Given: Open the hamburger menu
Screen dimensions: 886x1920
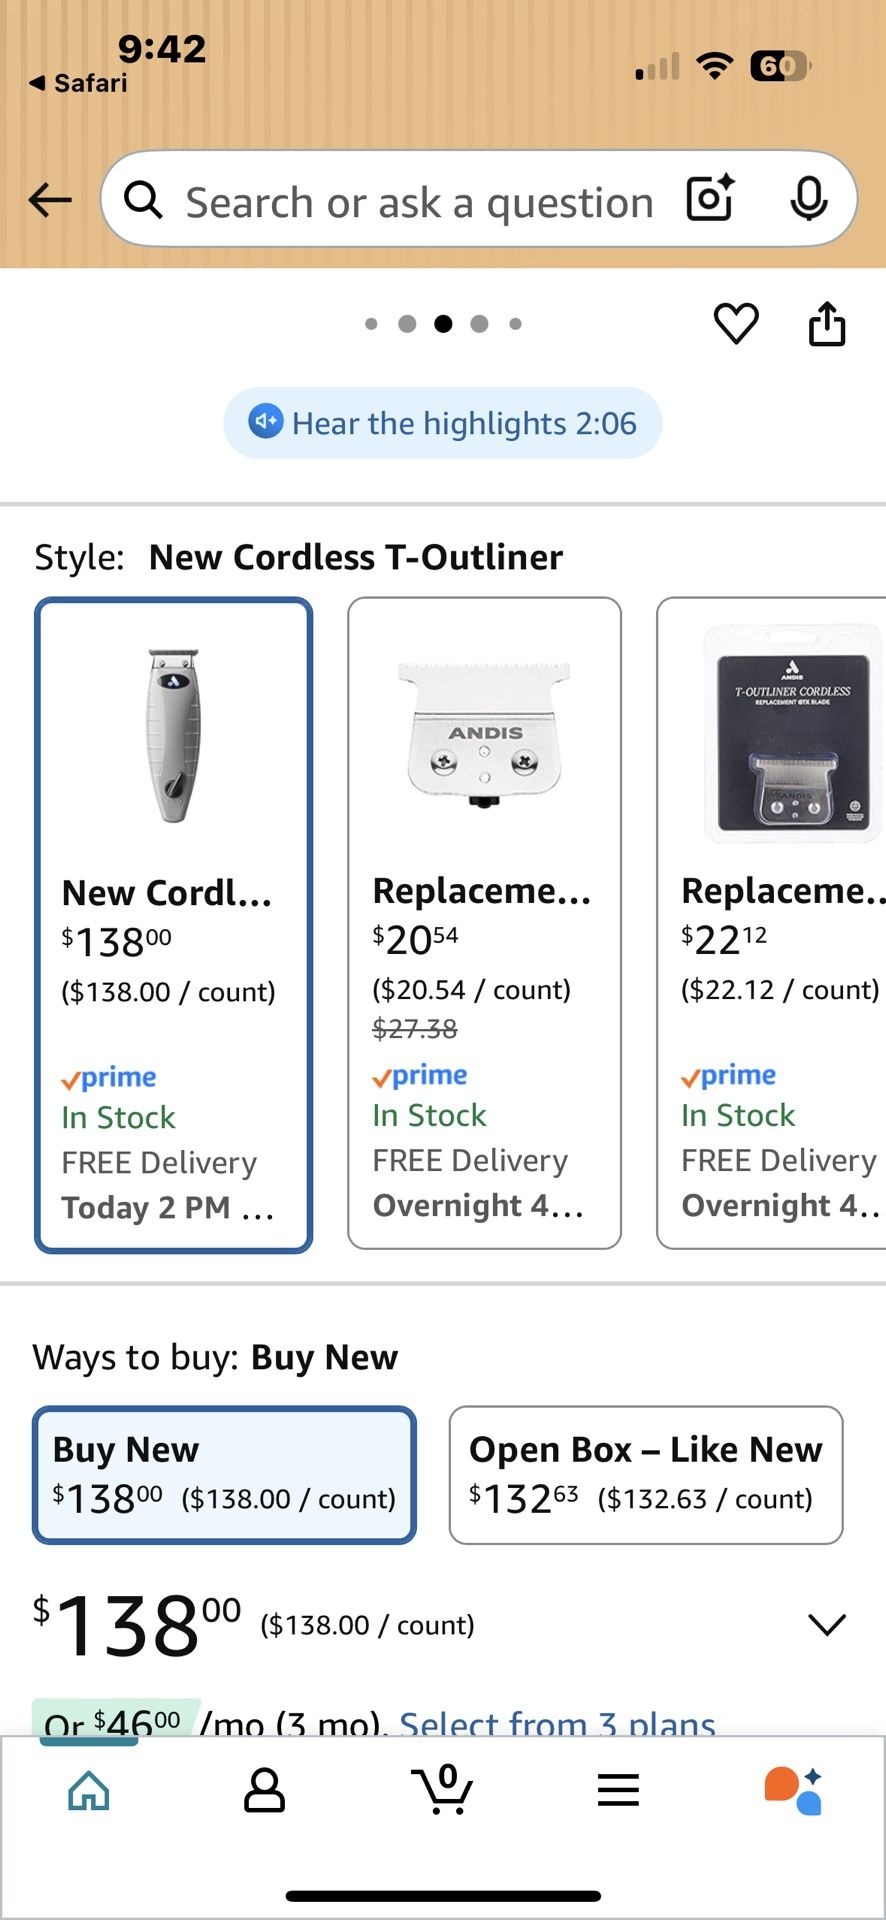Looking at the screenshot, I should tap(618, 1789).
